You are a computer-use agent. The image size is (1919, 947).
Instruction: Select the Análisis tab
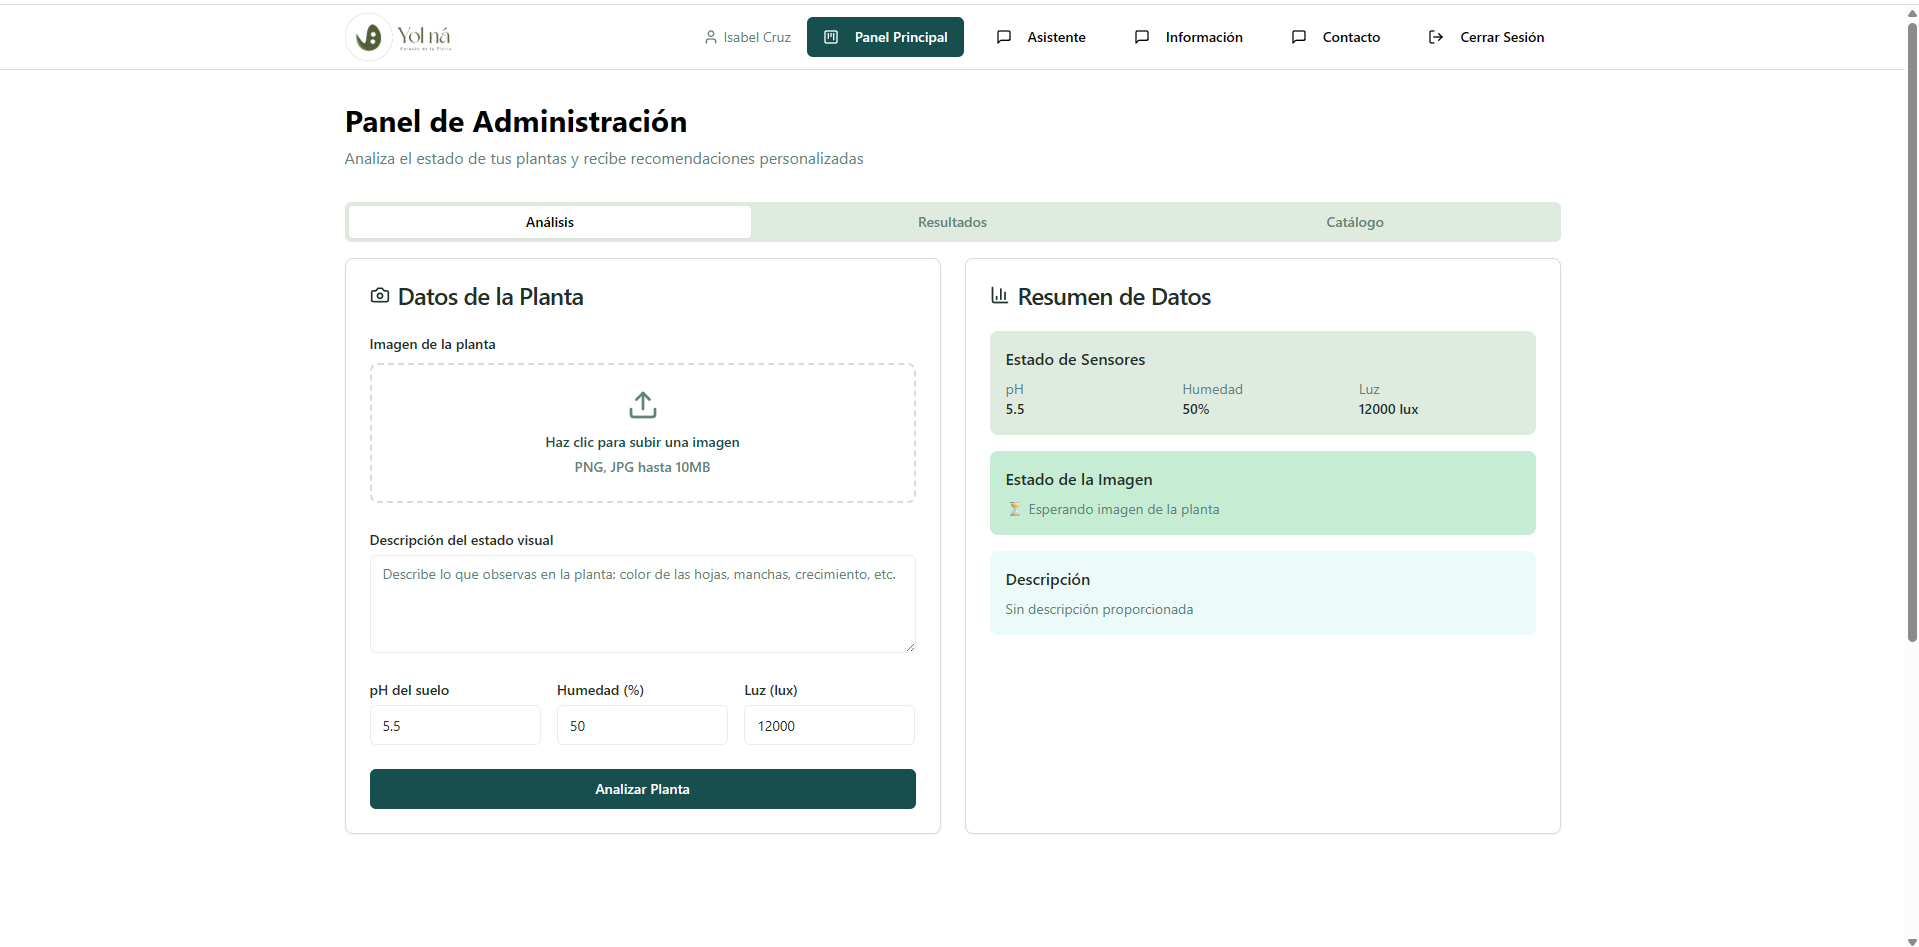click(550, 222)
